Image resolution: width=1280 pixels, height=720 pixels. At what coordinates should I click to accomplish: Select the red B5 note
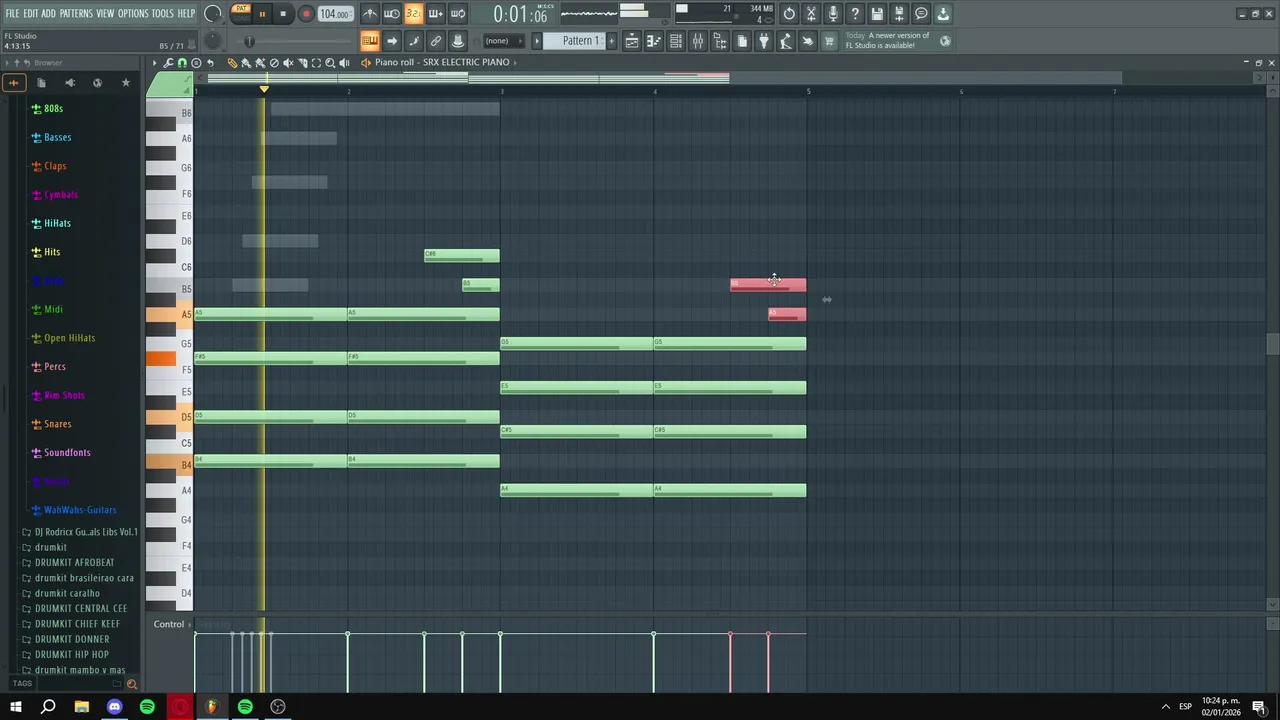pyautogui.click(x=768, y=285)
